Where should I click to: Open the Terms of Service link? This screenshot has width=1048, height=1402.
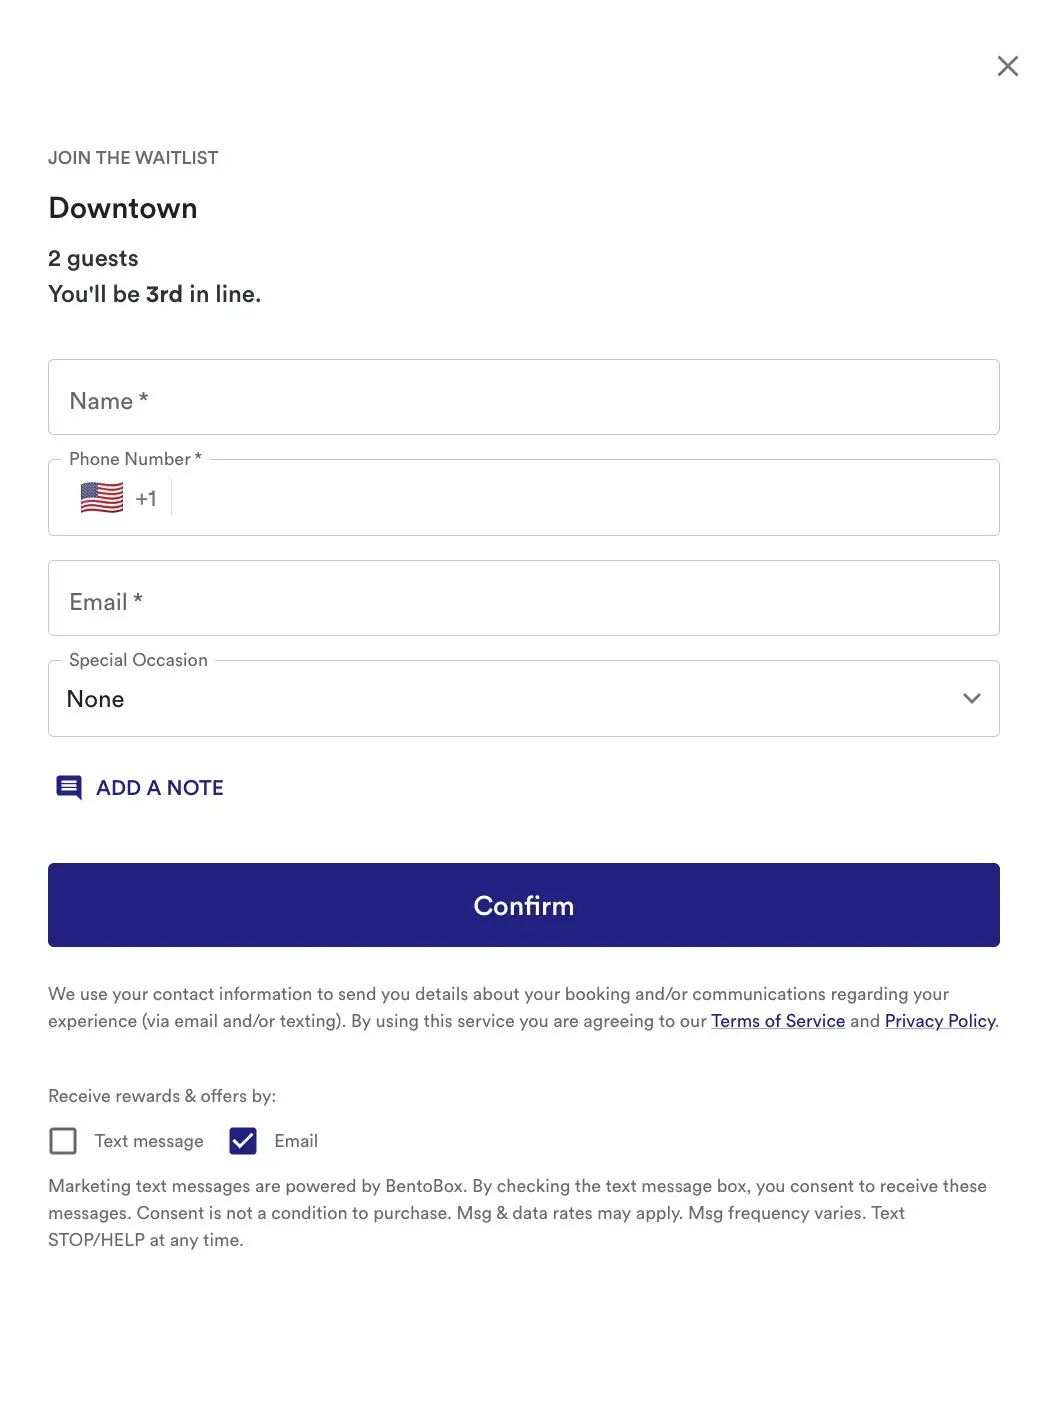[778, 1021]
